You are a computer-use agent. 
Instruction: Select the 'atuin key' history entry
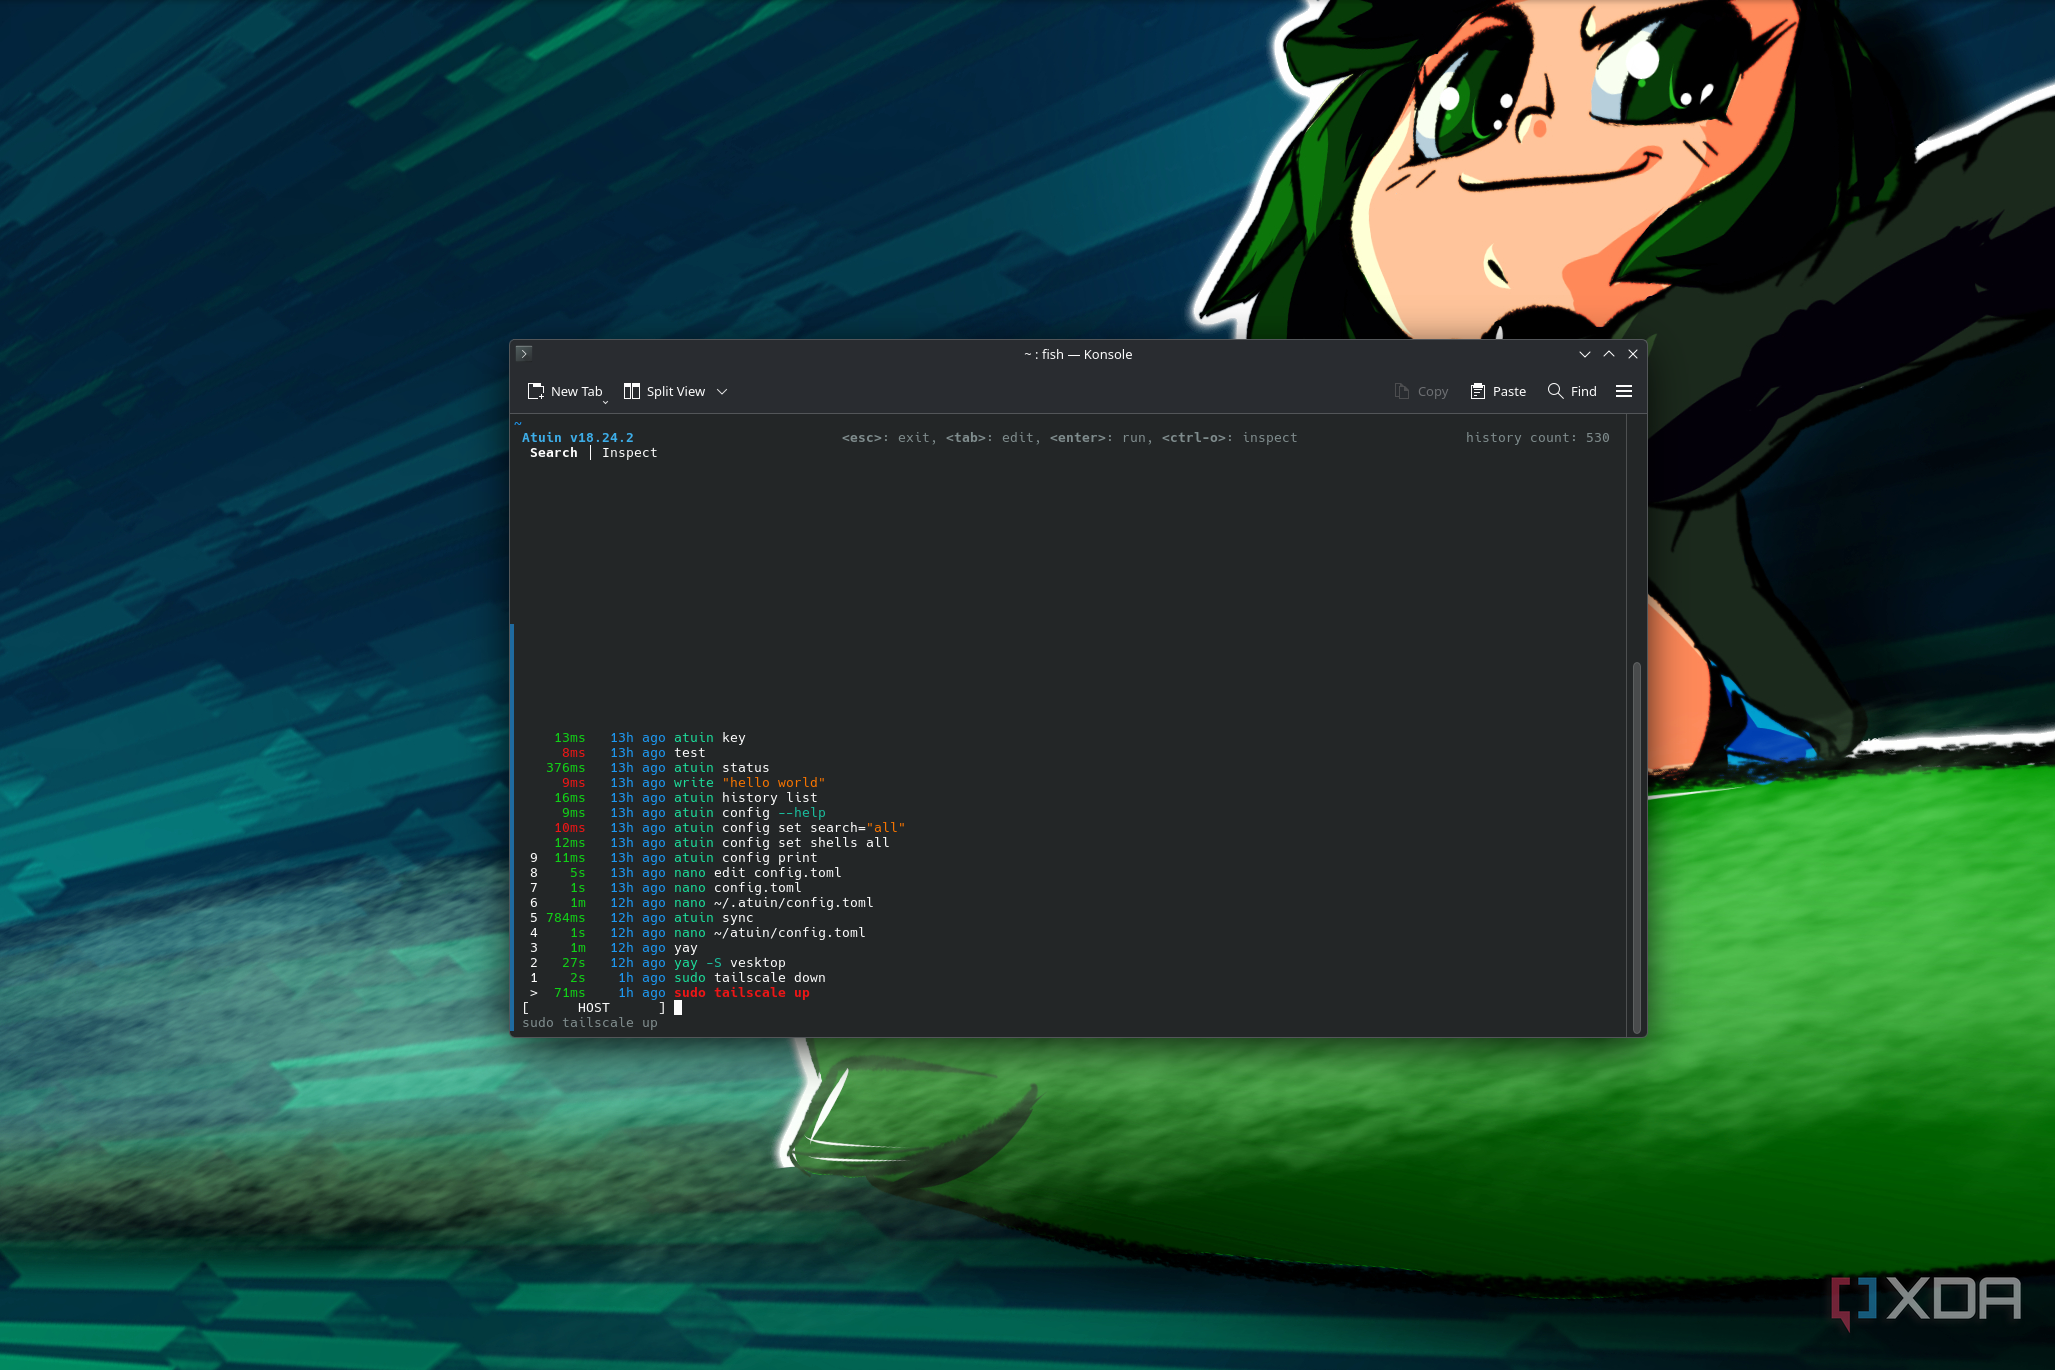click(x=709, y=738)
